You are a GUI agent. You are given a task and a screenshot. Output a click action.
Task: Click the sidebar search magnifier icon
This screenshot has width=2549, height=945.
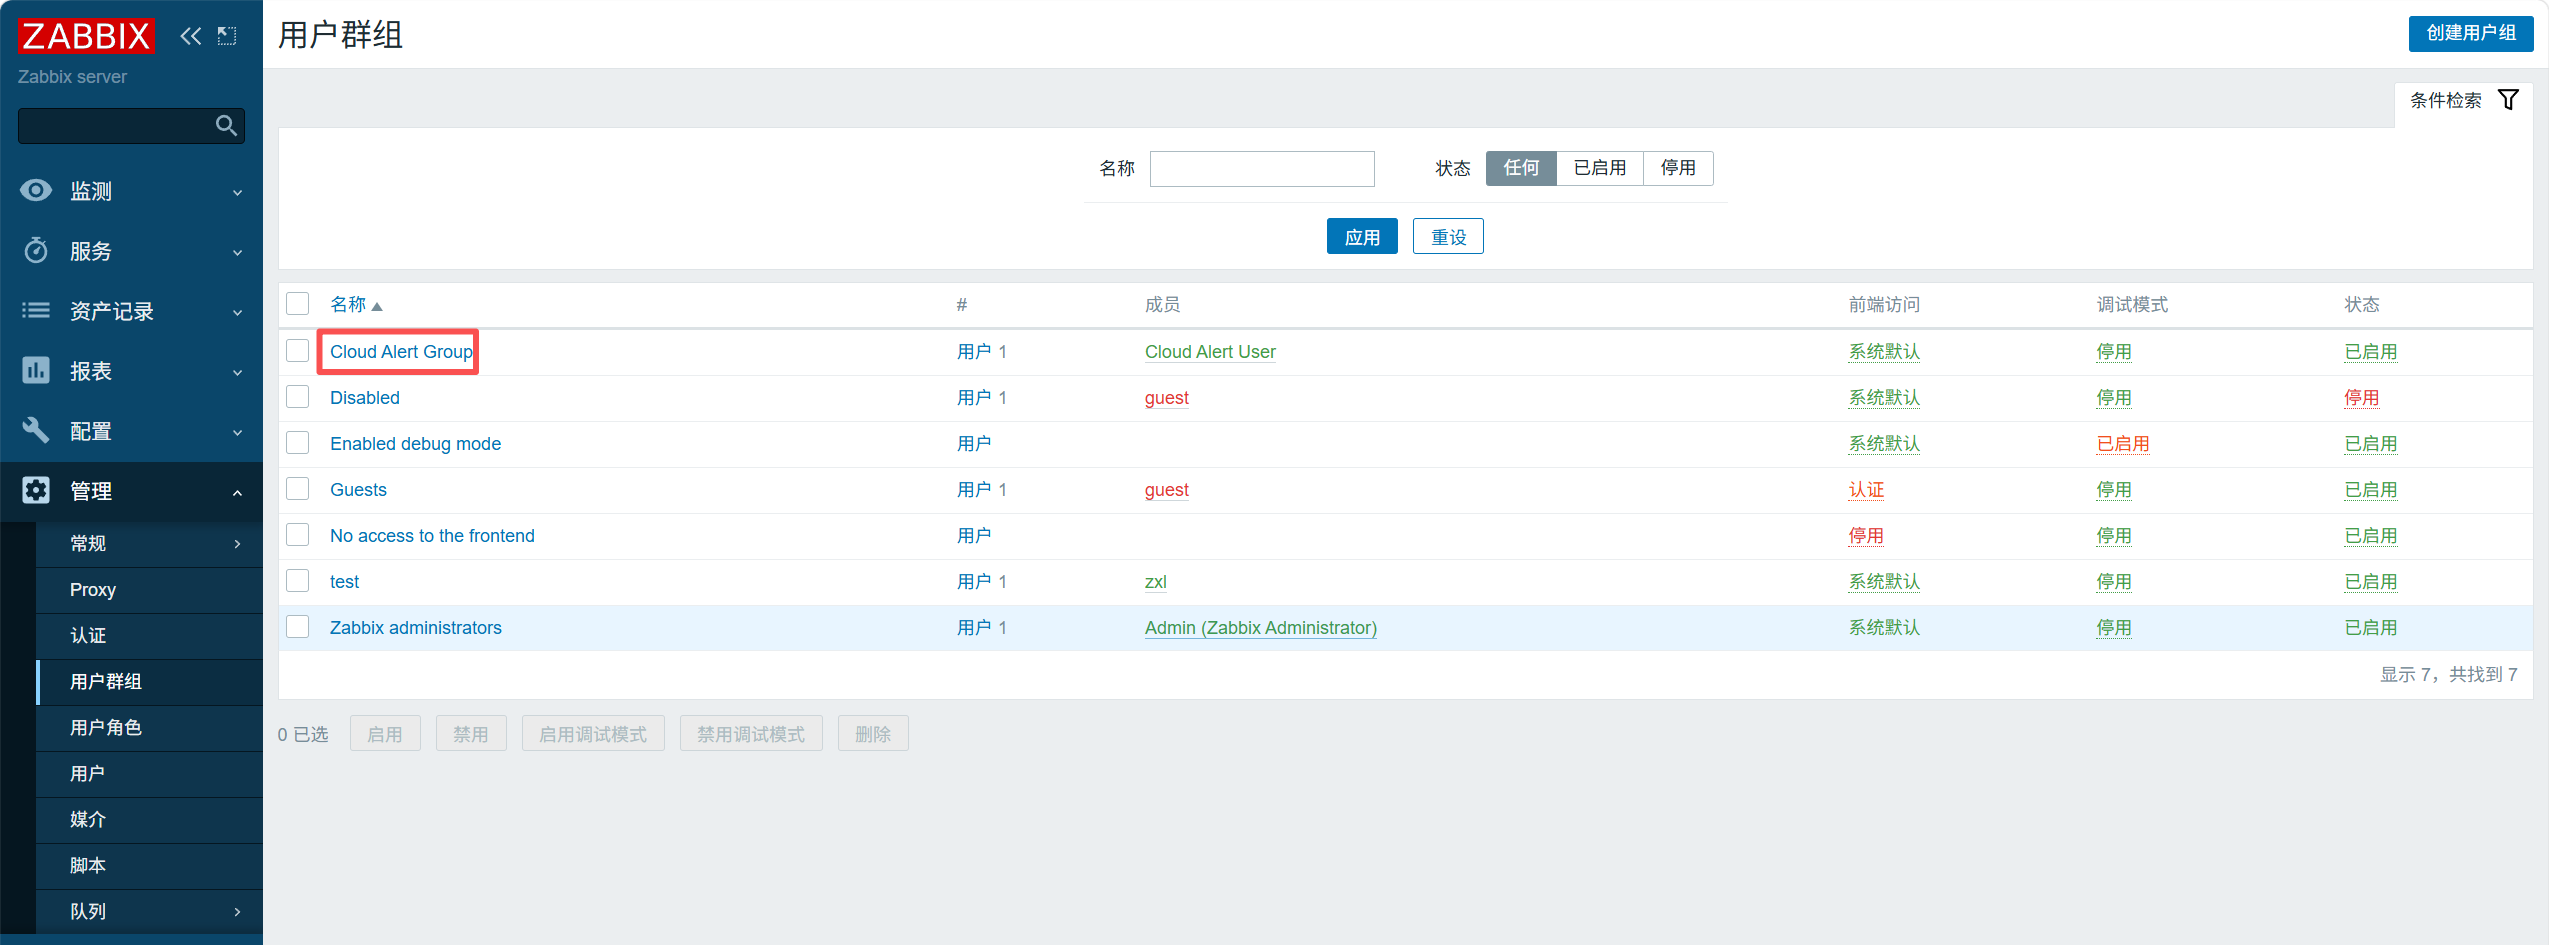tap(227, 125)
